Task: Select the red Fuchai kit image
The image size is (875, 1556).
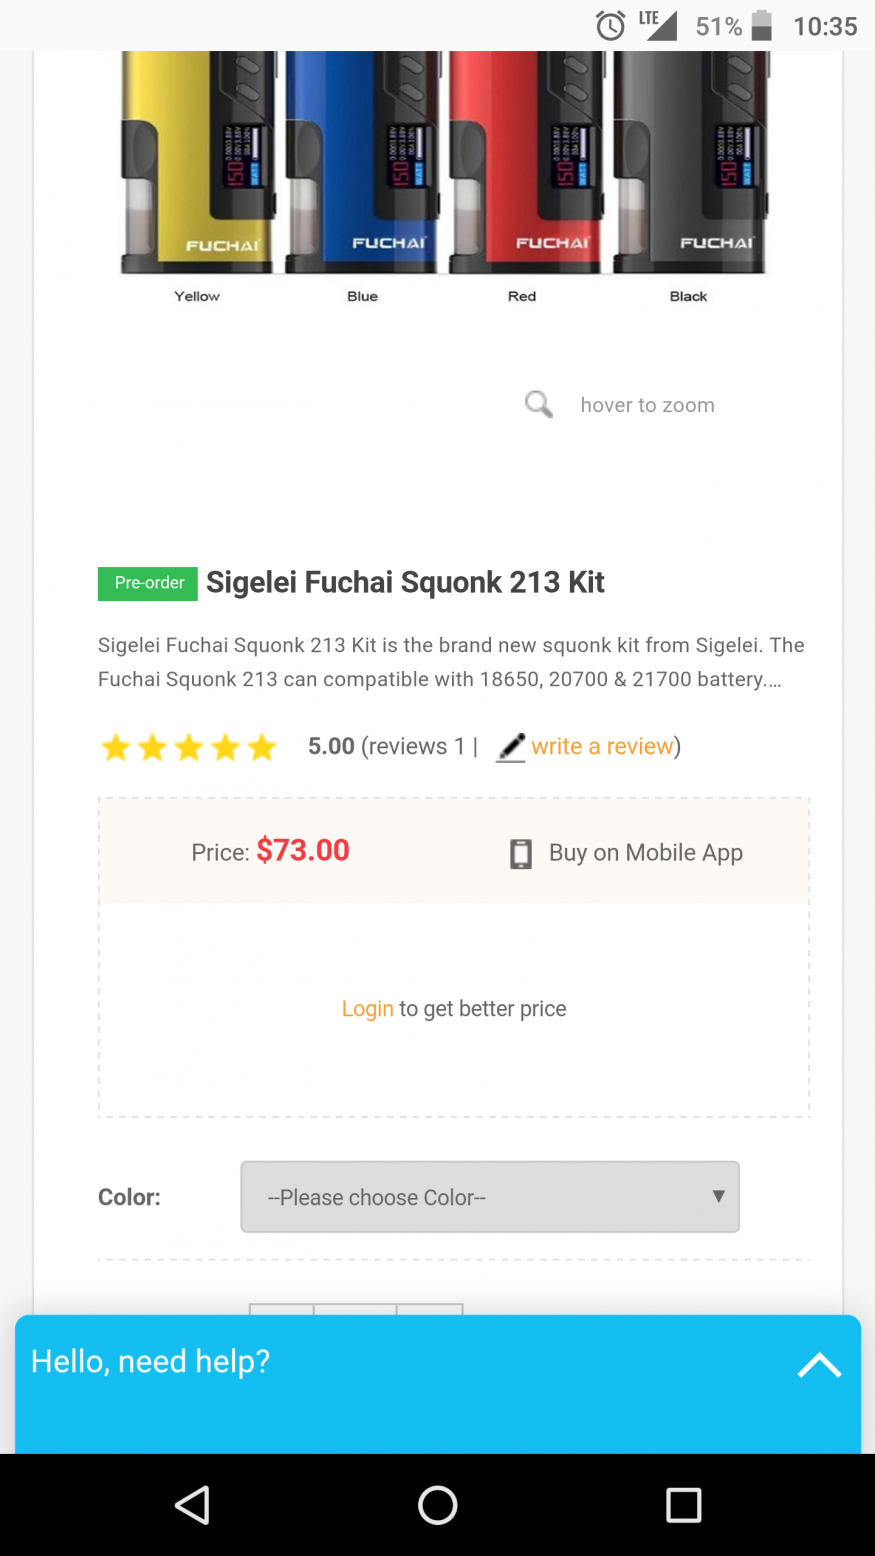Action: coord(525,165)
